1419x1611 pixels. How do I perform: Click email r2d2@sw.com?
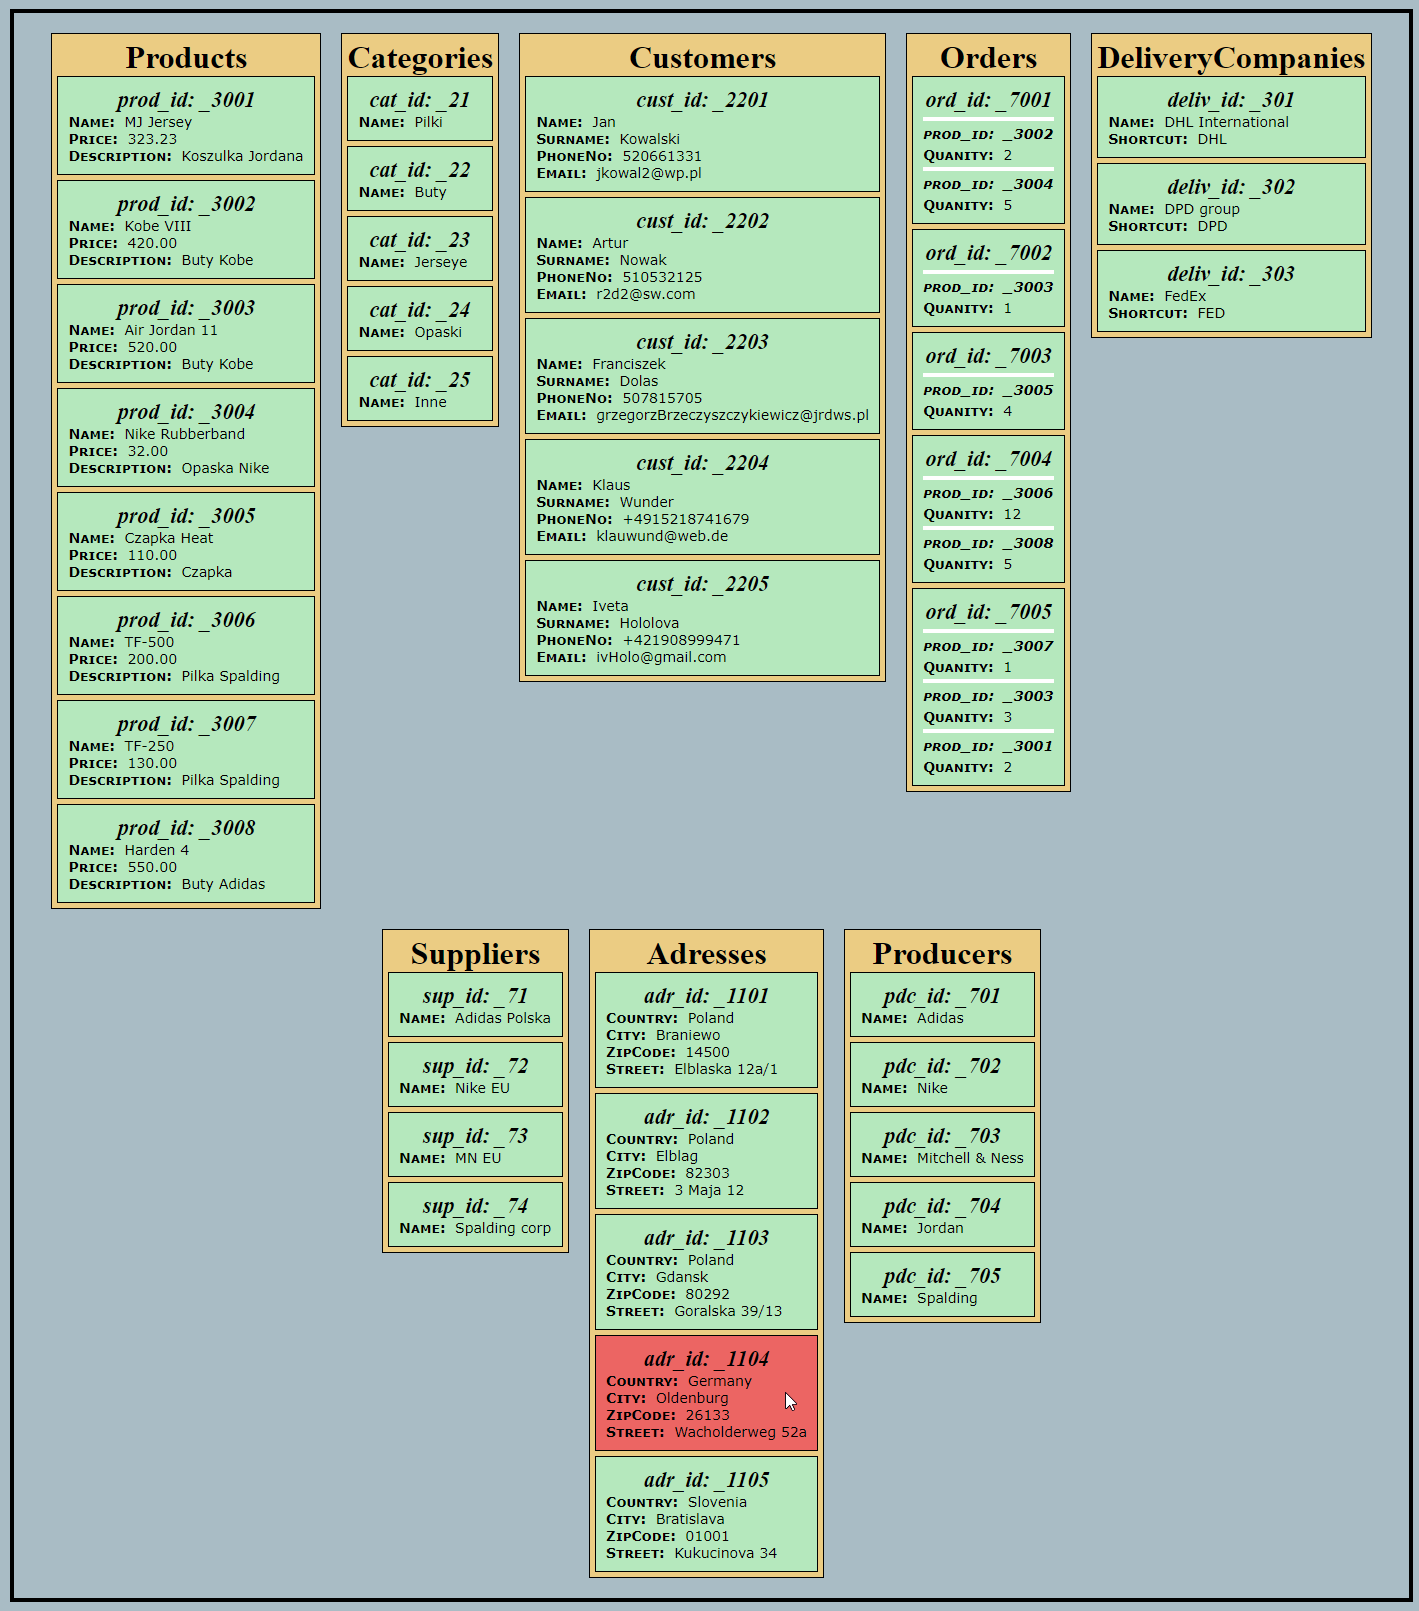[646, 294]
